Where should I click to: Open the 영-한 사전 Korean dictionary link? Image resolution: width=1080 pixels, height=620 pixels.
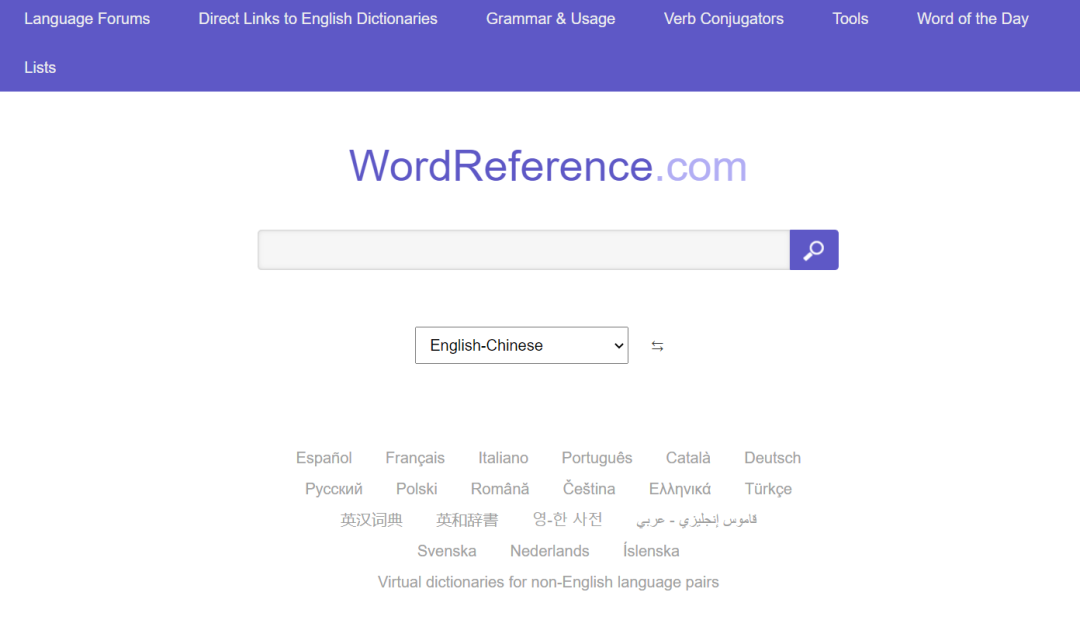567,519
